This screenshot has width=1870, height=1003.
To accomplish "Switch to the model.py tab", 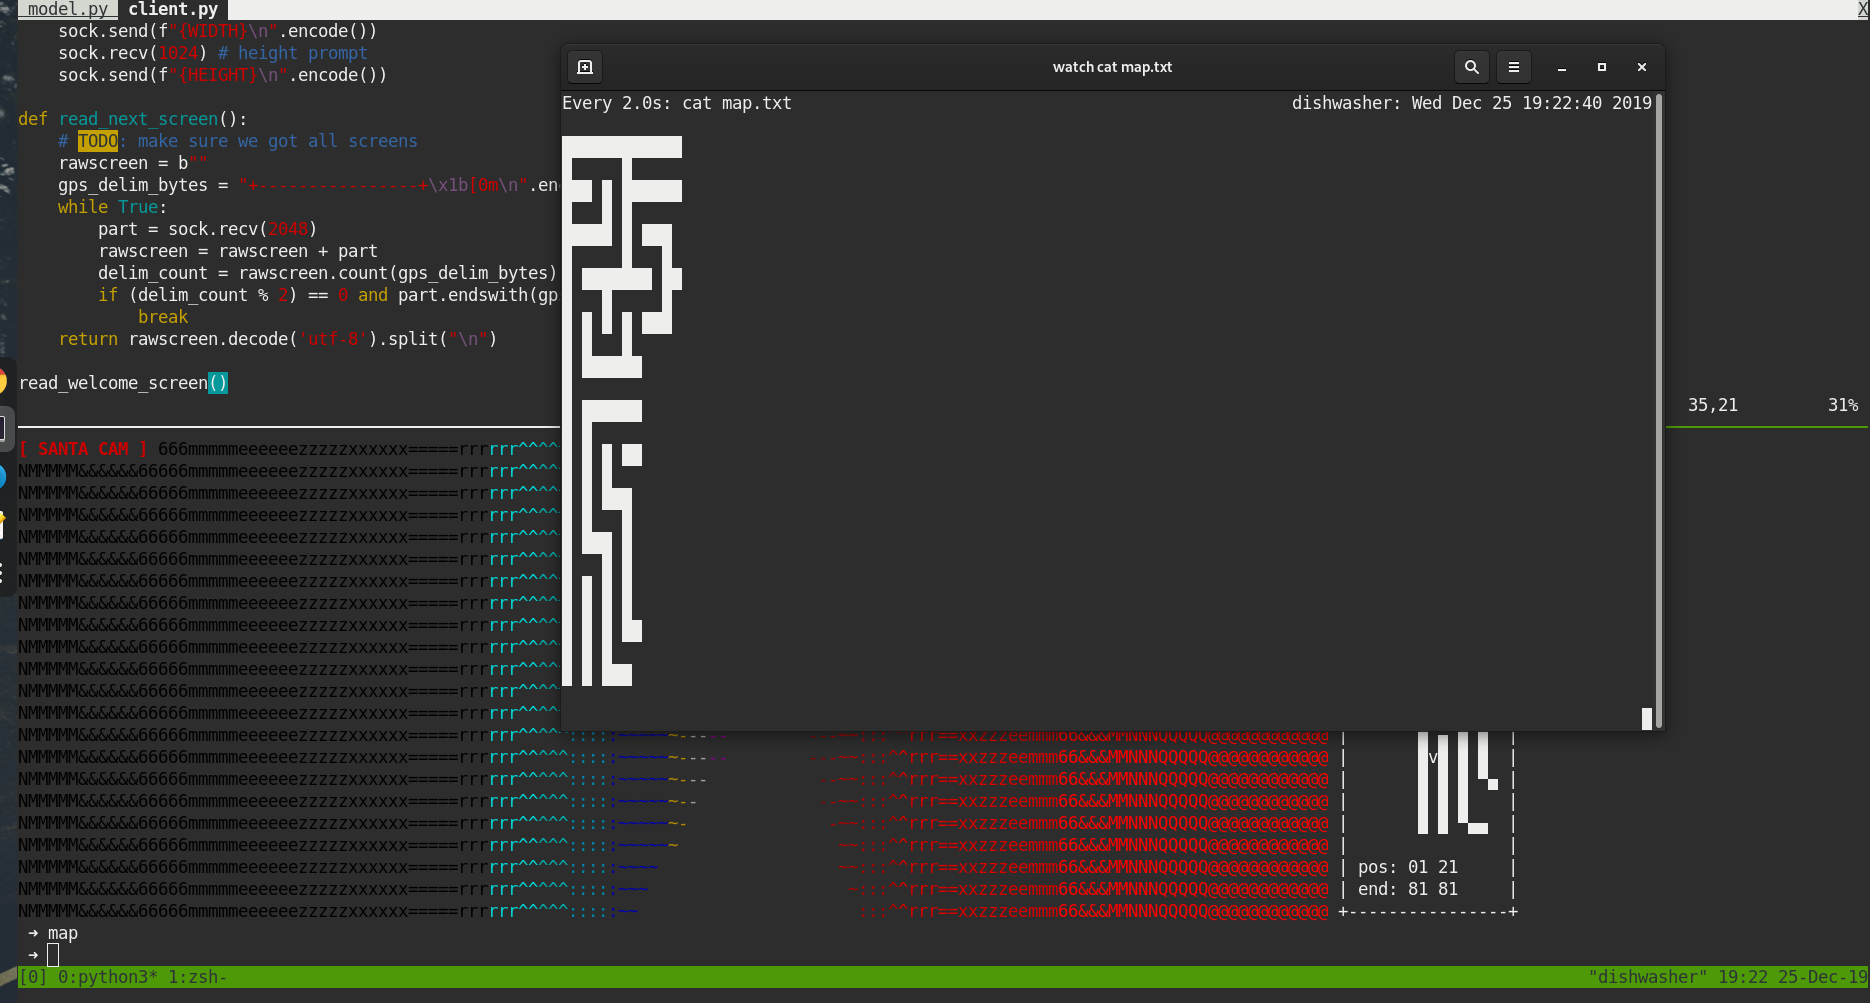I will pos(67,9).
